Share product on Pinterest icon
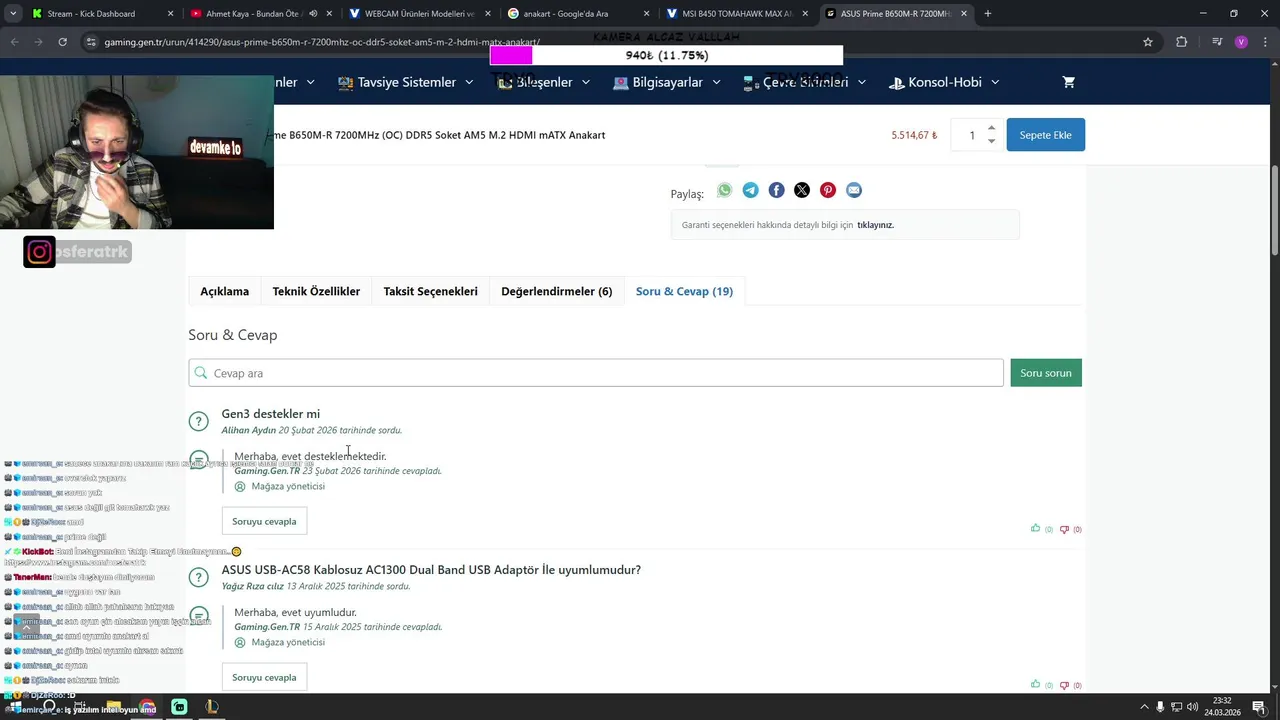The width and height of the screenshot is (1280, 720). (x=828, y=190)
